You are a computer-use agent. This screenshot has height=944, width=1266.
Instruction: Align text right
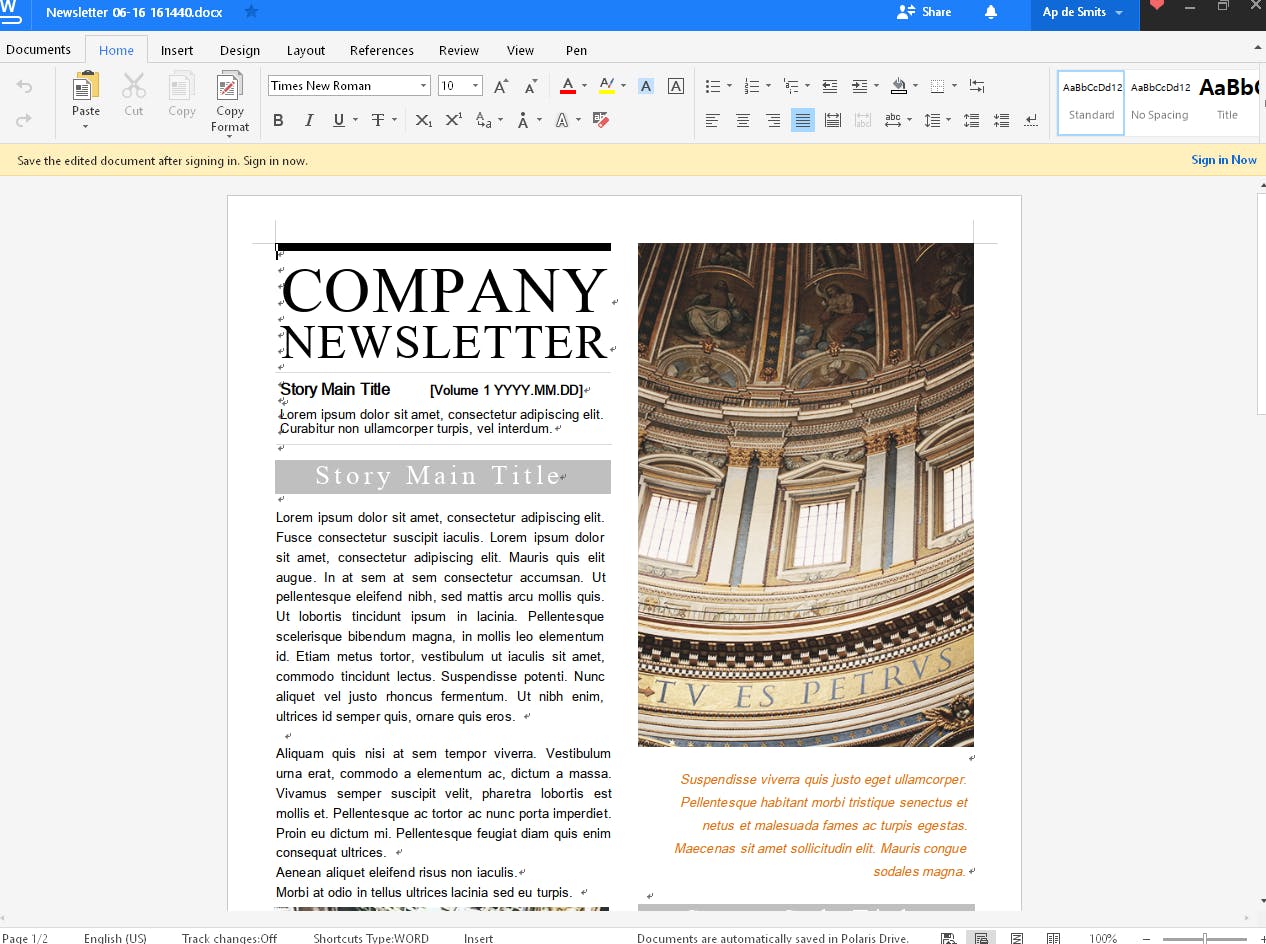click(x=773, y=120)
